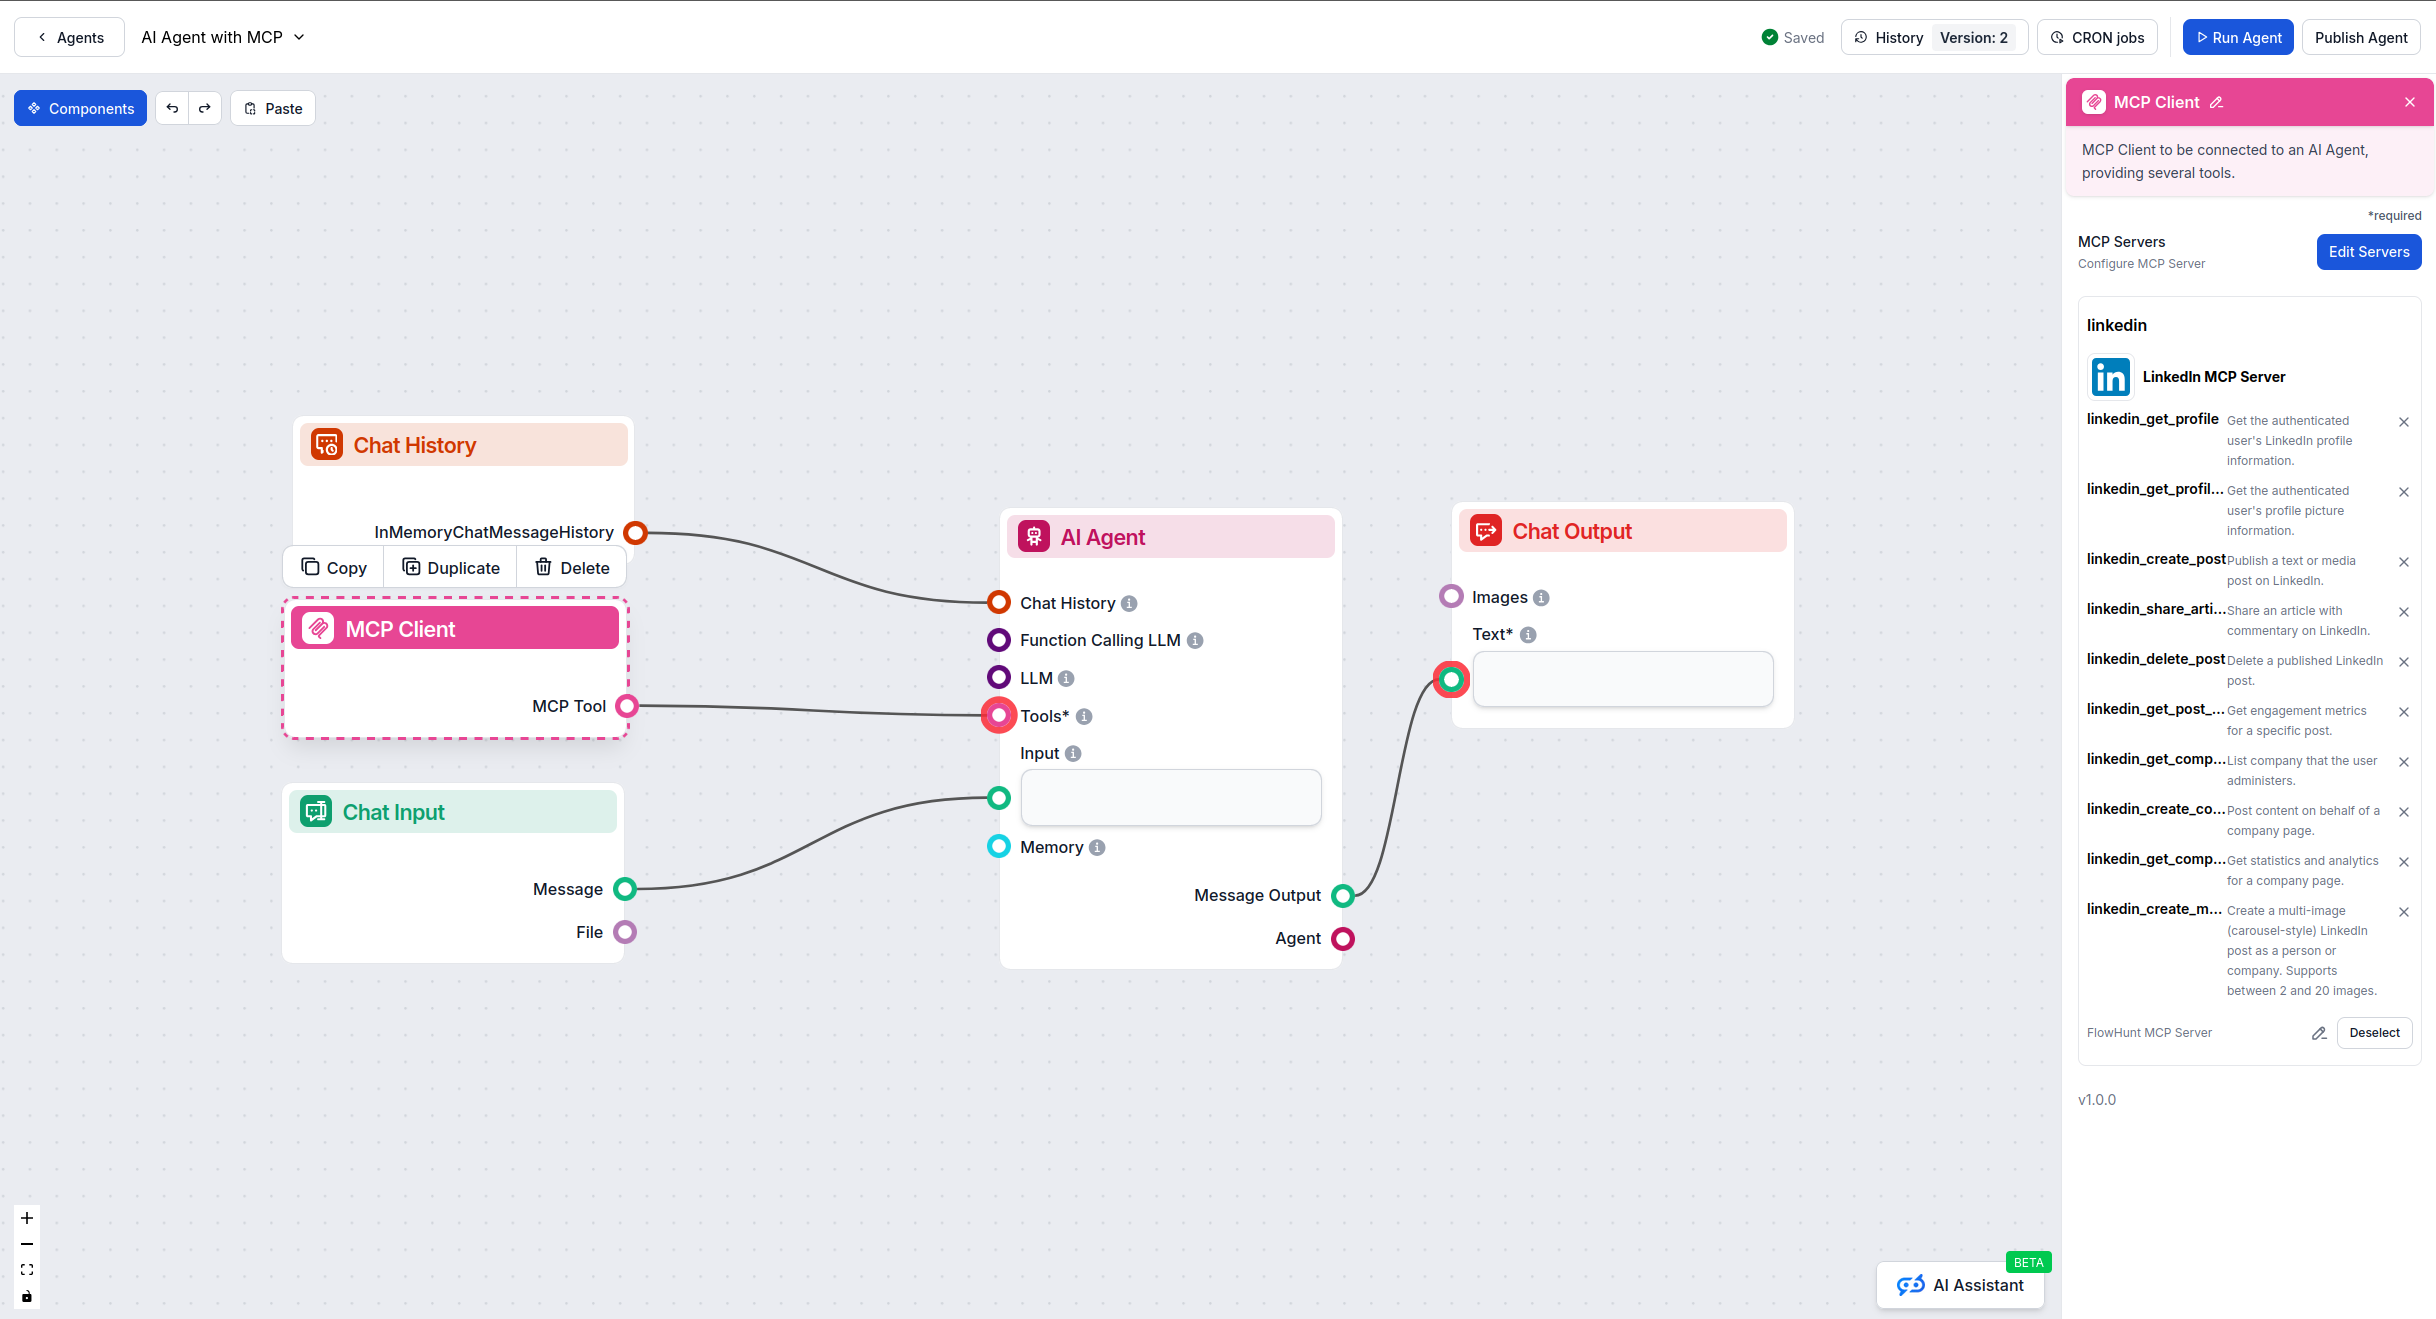Zoom in using the plus icon
Screen dimensions: 2436x1319
pyautogui.click(x=26, y=1218)
